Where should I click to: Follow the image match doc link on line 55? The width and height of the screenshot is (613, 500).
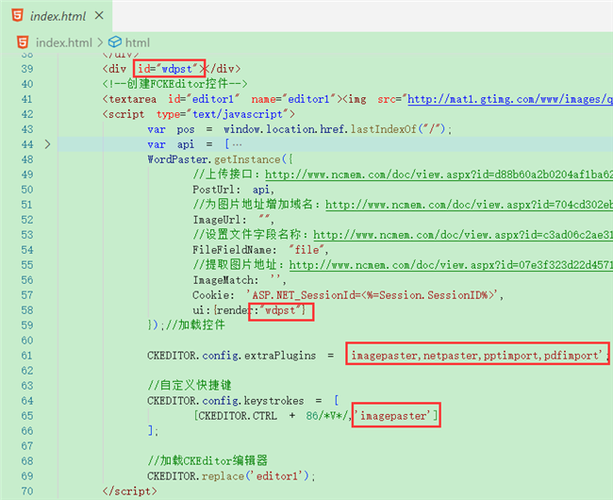tap(450, 265)
